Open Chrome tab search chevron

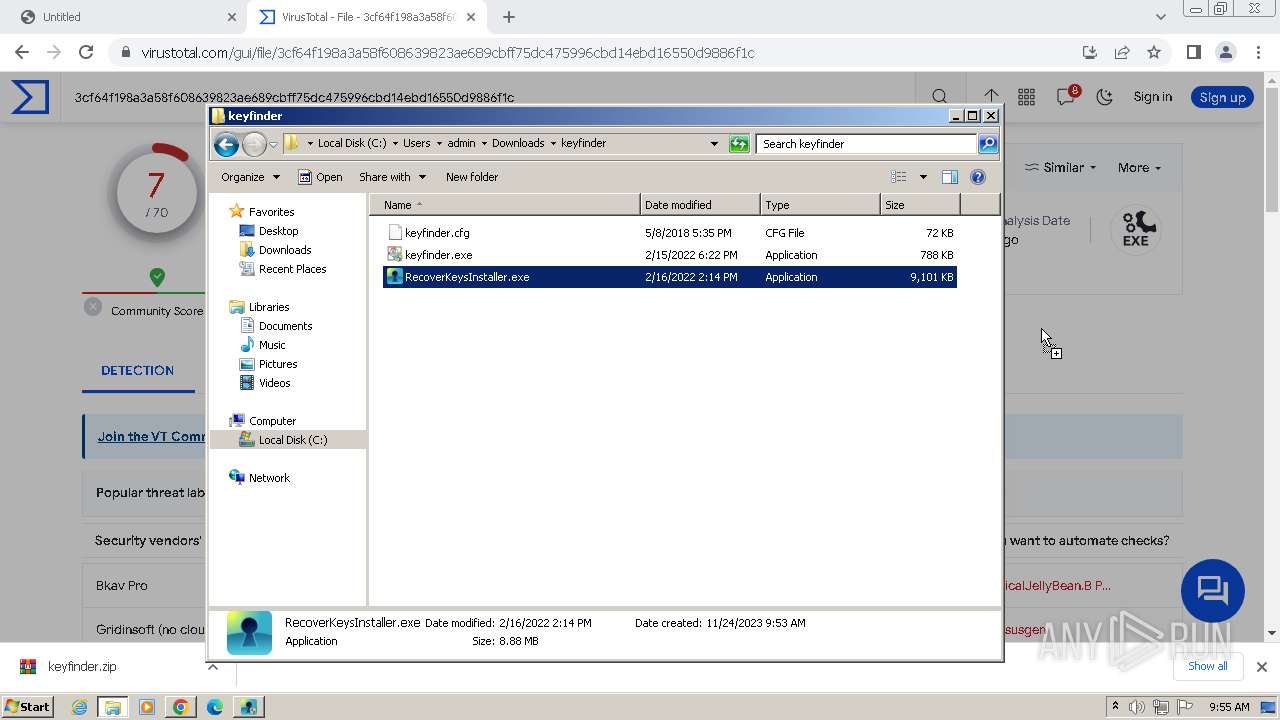[1161, 17]
